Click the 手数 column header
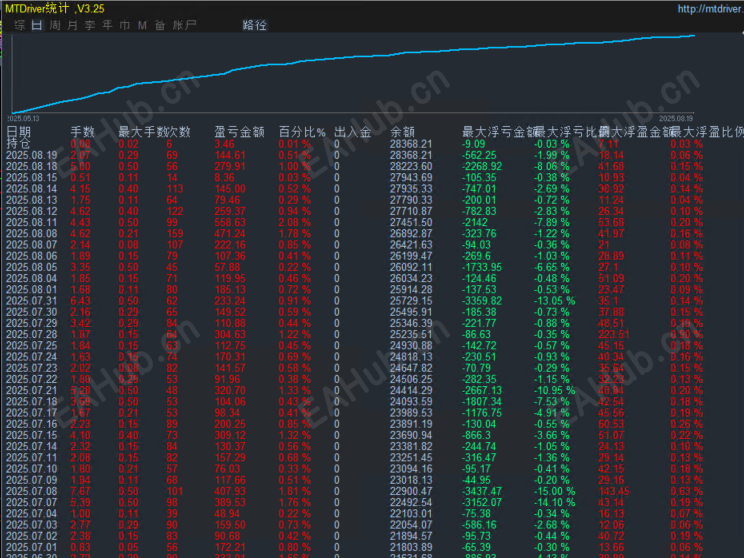The height and width of the screenshot is (558, 744). coord(83,131)
